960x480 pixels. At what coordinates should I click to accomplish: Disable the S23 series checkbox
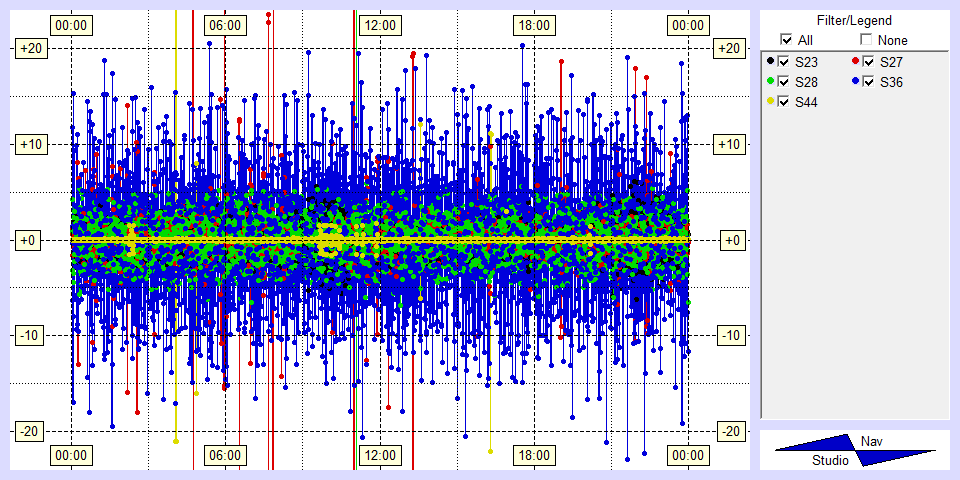click(x=784, y=62)
